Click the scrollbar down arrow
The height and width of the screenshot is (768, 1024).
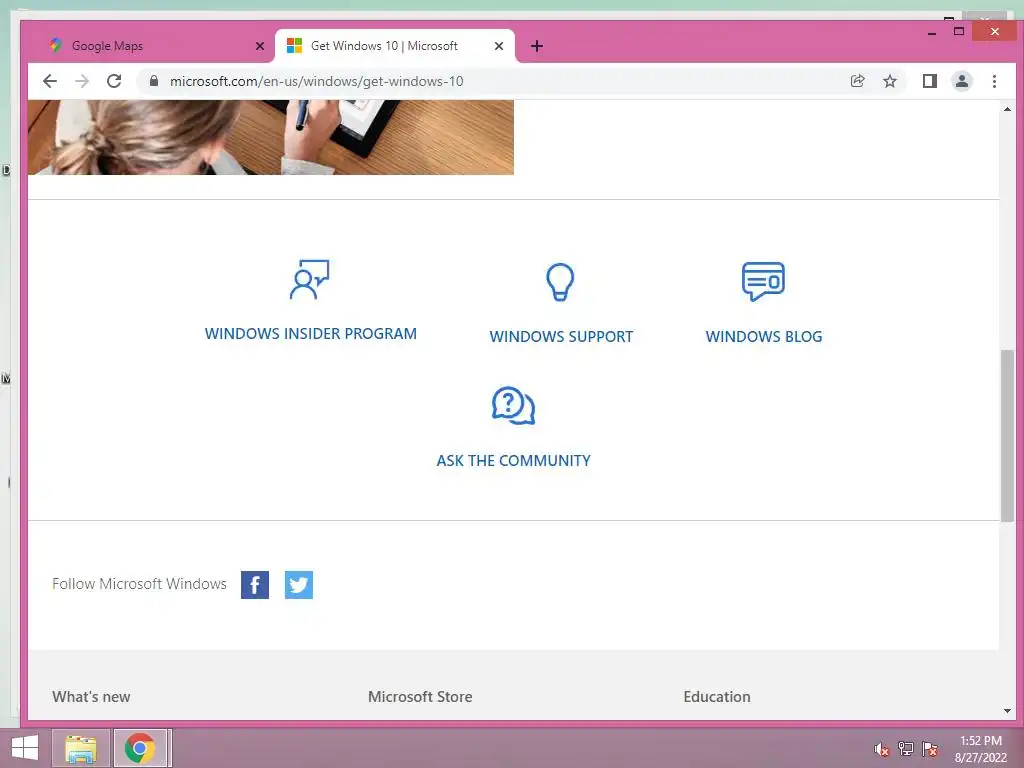tap(1007, 711)
